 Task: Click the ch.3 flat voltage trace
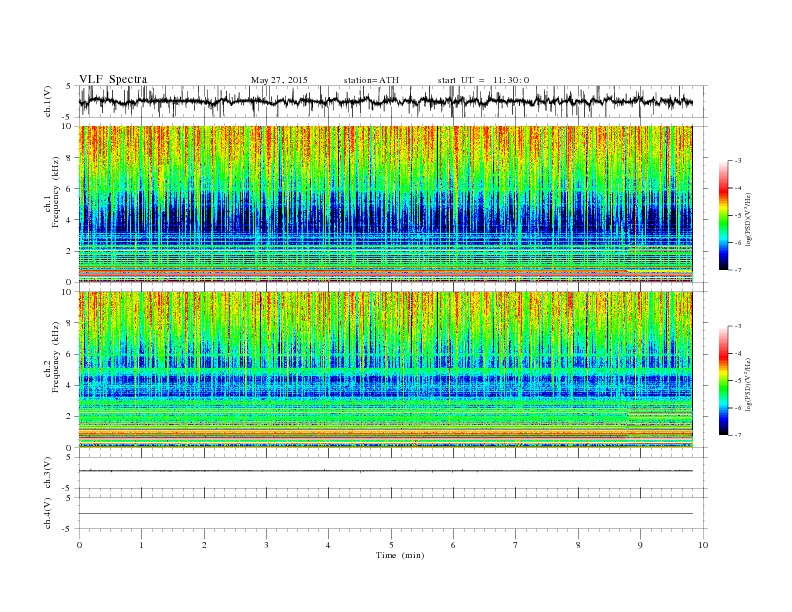tap(385, 471)
